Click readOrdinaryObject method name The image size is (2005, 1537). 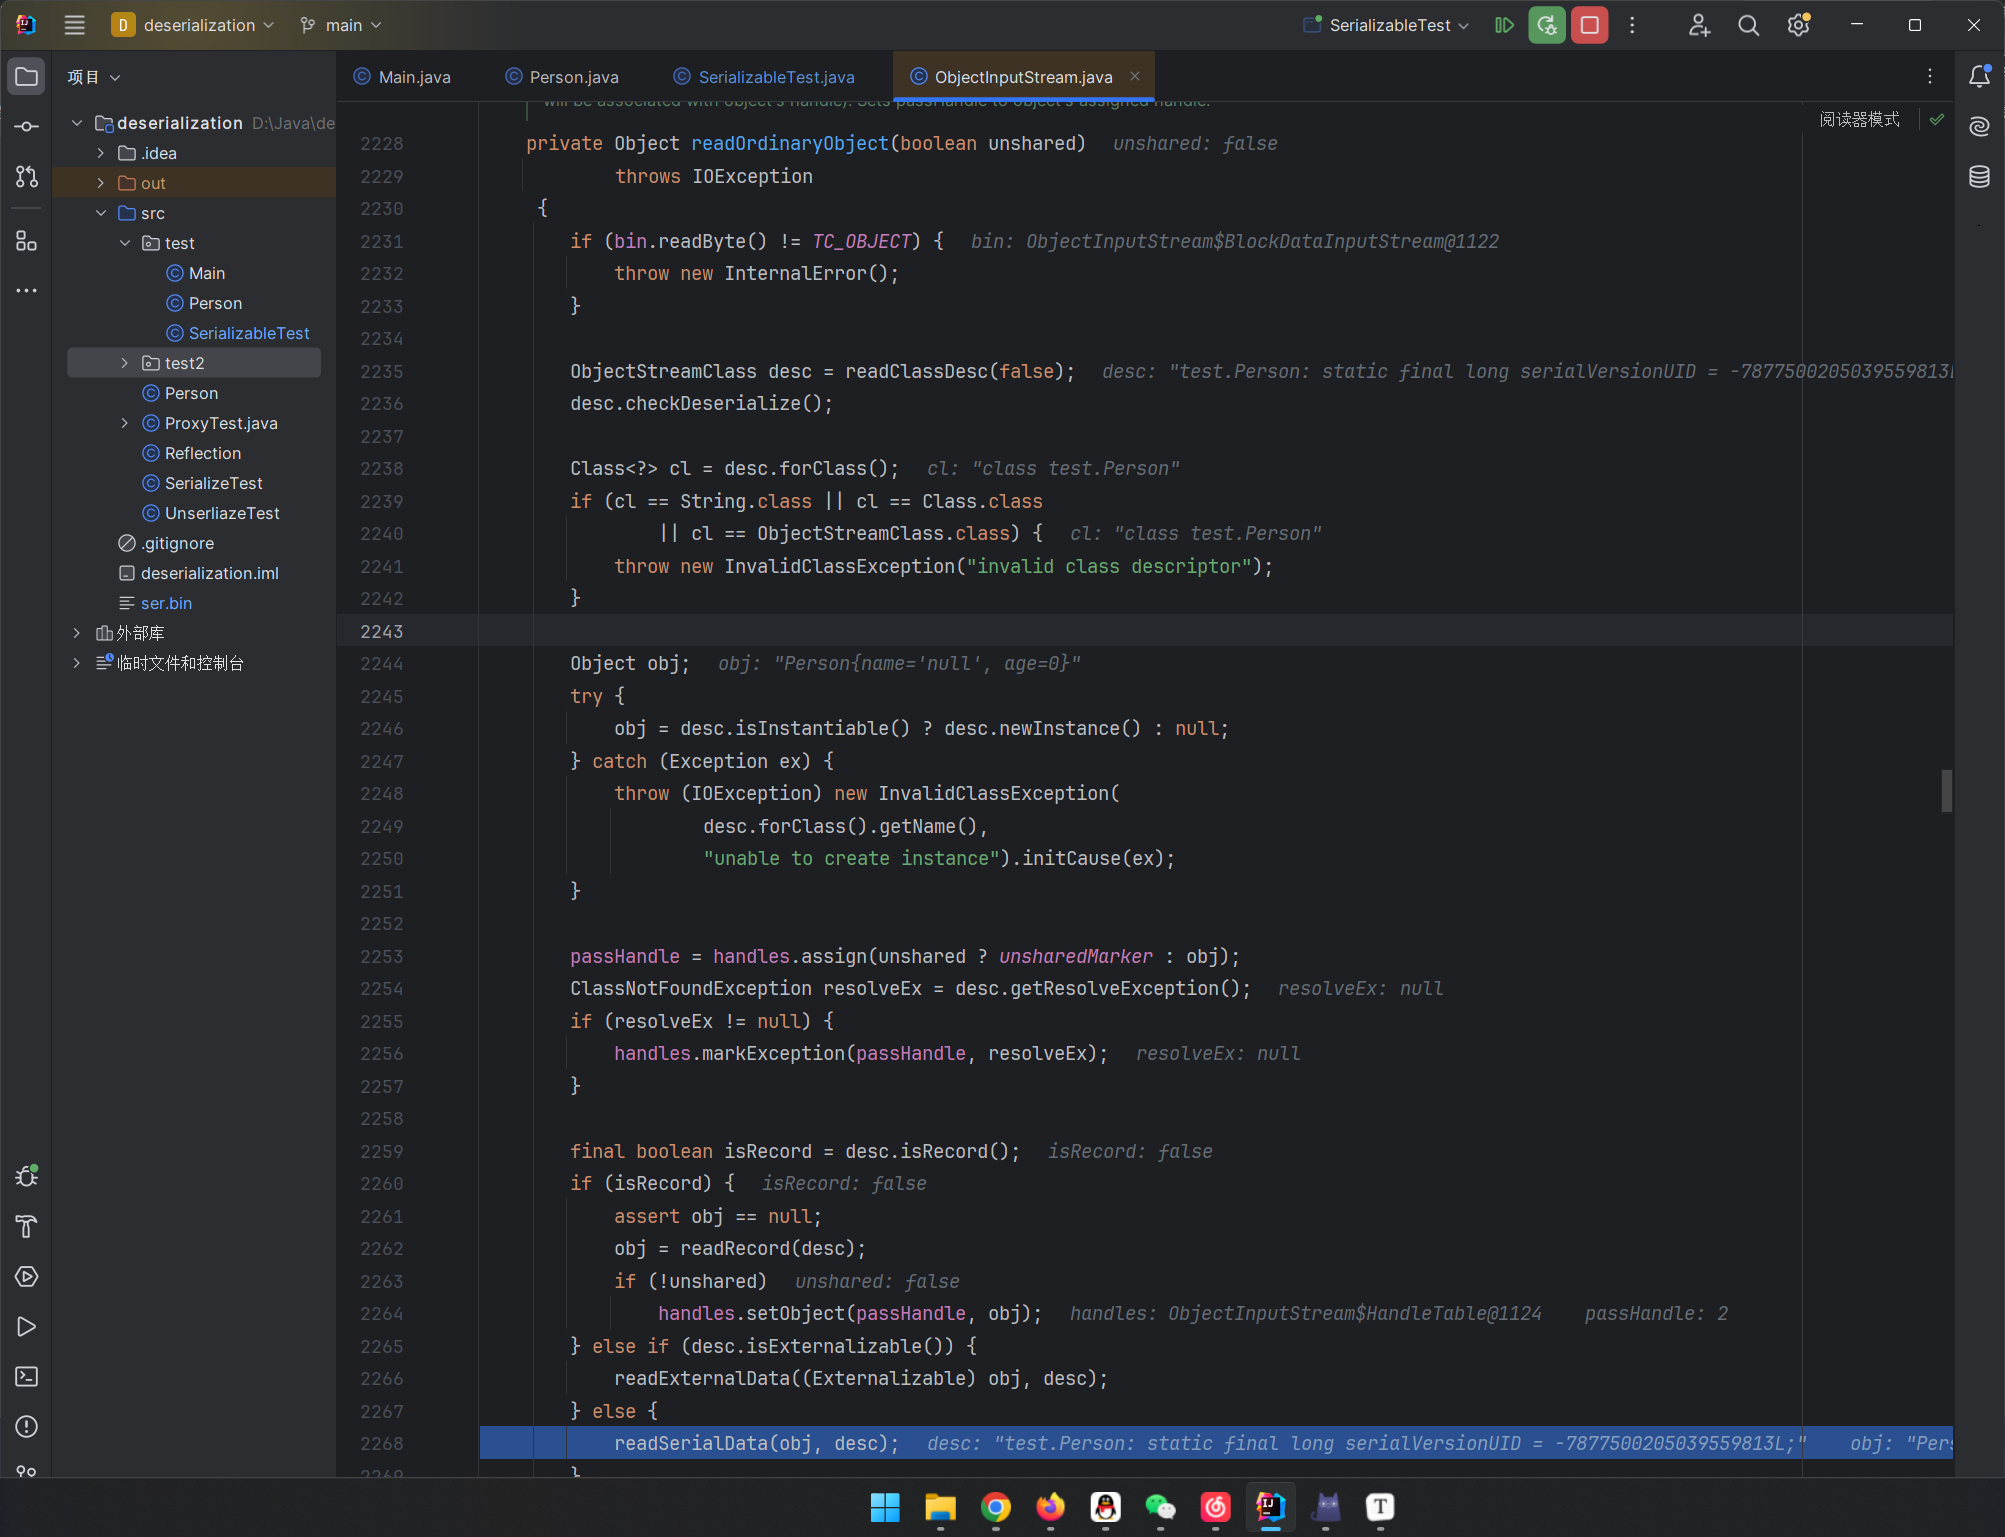coord(790,143)
